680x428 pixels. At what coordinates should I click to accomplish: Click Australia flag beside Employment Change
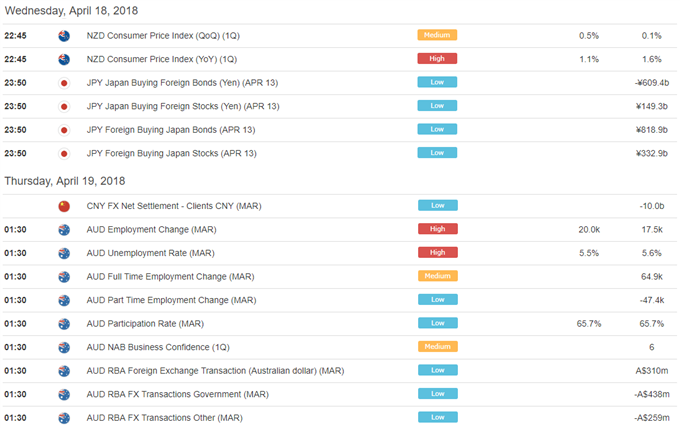[64, 229]
